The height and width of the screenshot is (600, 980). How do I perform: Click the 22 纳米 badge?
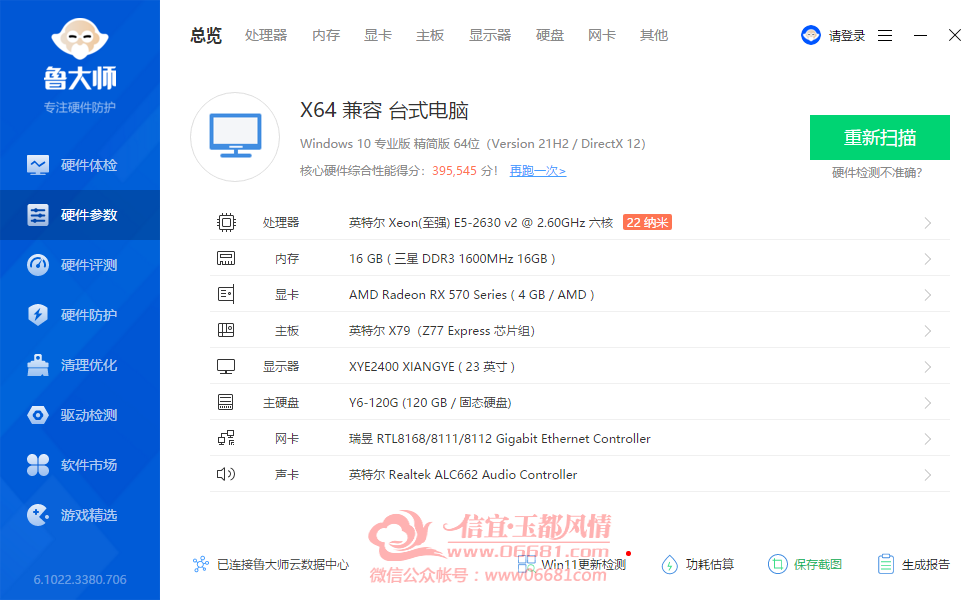point(648,222)
